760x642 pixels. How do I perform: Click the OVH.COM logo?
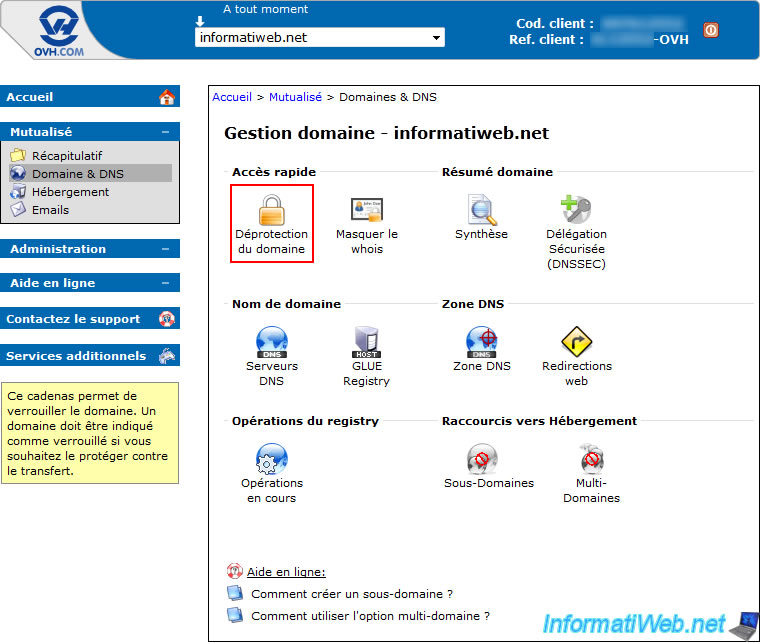(x=59, y=31)
